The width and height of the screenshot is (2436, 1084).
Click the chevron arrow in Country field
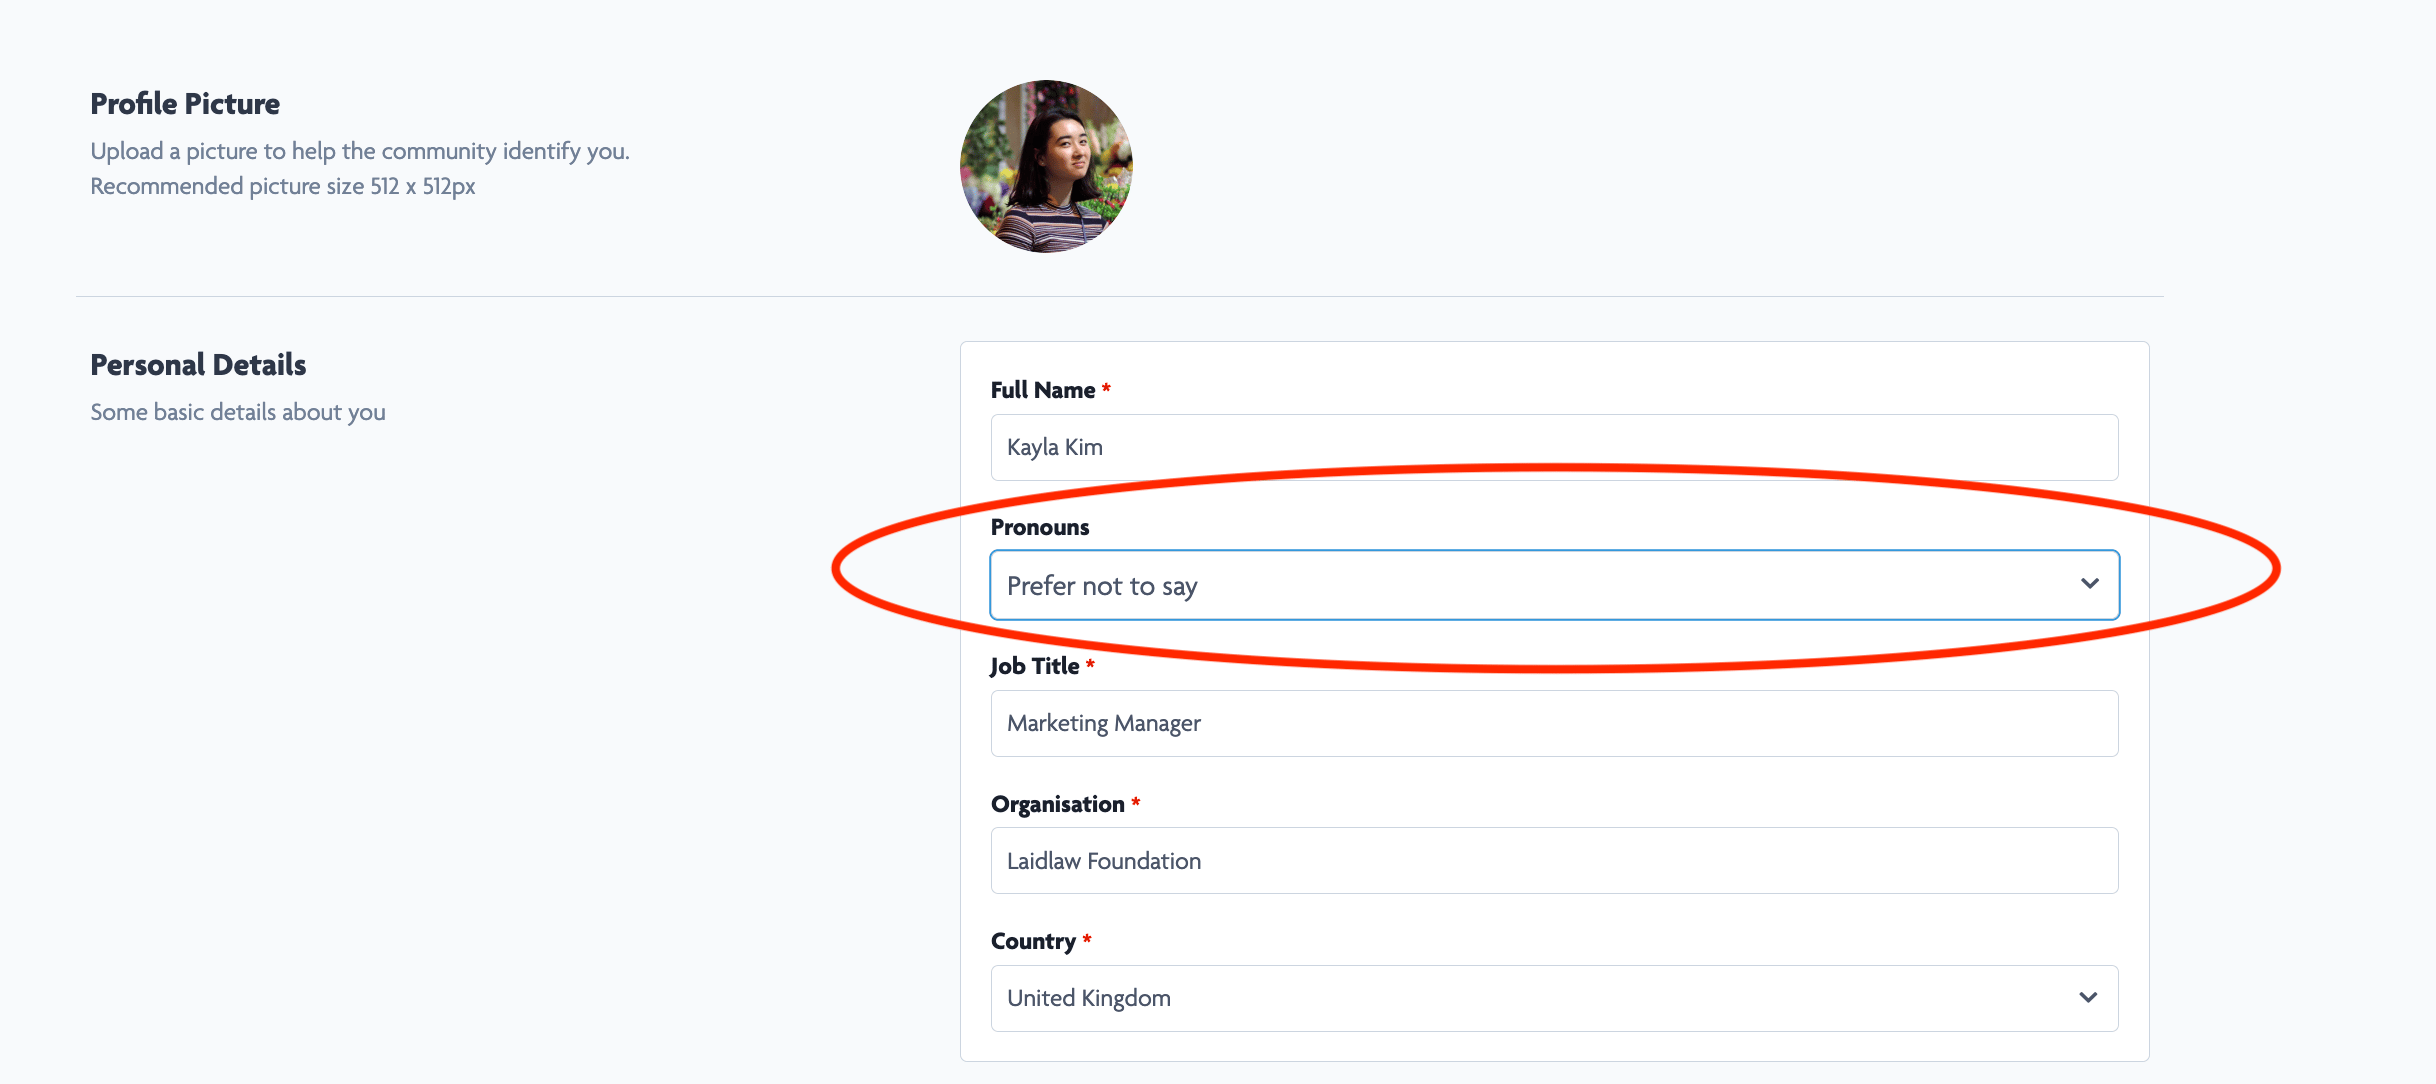pyautogui.click(x=2088, y=998)
